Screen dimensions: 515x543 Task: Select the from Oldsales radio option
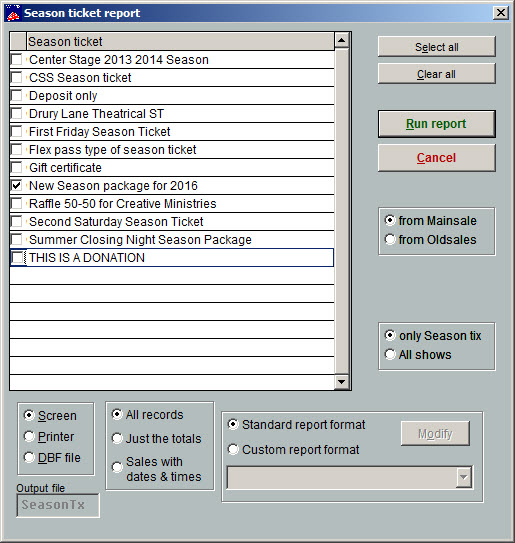[x=390, y=239]
